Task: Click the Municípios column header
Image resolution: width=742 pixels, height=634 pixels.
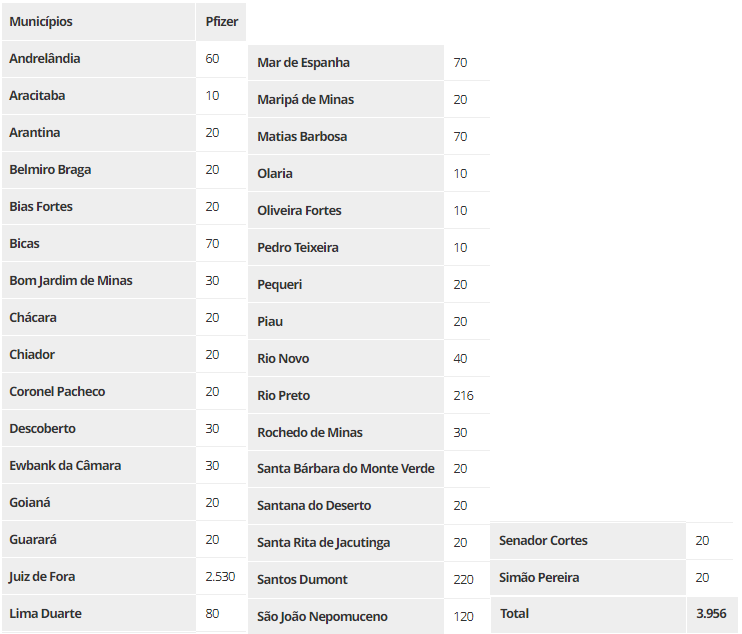Action: point(98,22)
